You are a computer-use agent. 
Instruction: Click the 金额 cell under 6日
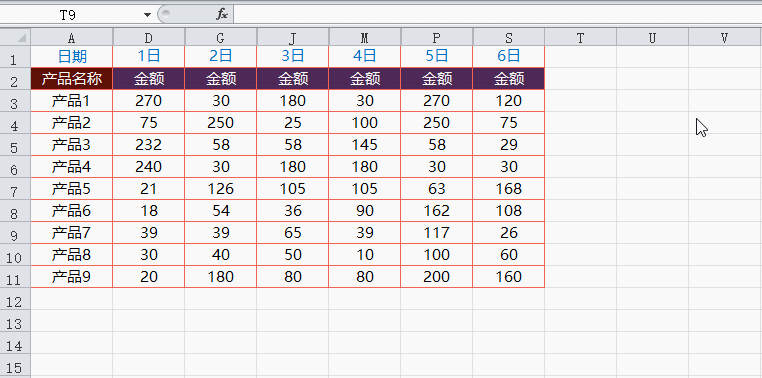click(x=508, y=79)
